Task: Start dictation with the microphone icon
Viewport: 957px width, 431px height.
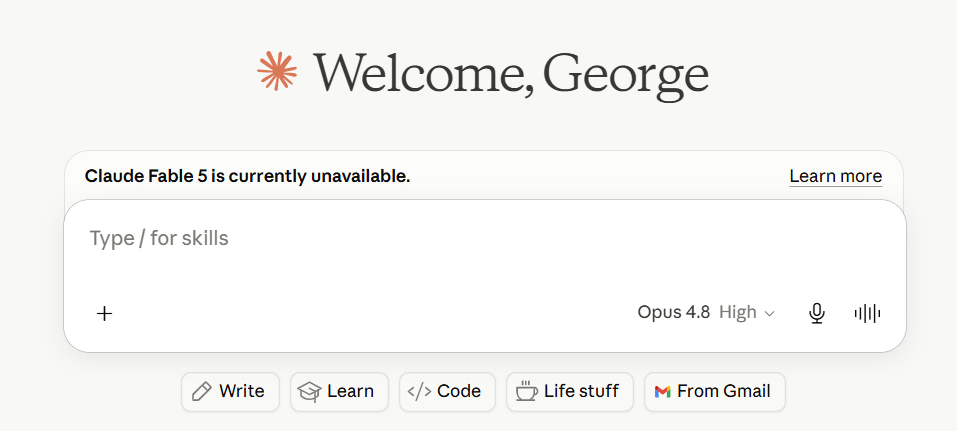Action: (817, 313)
